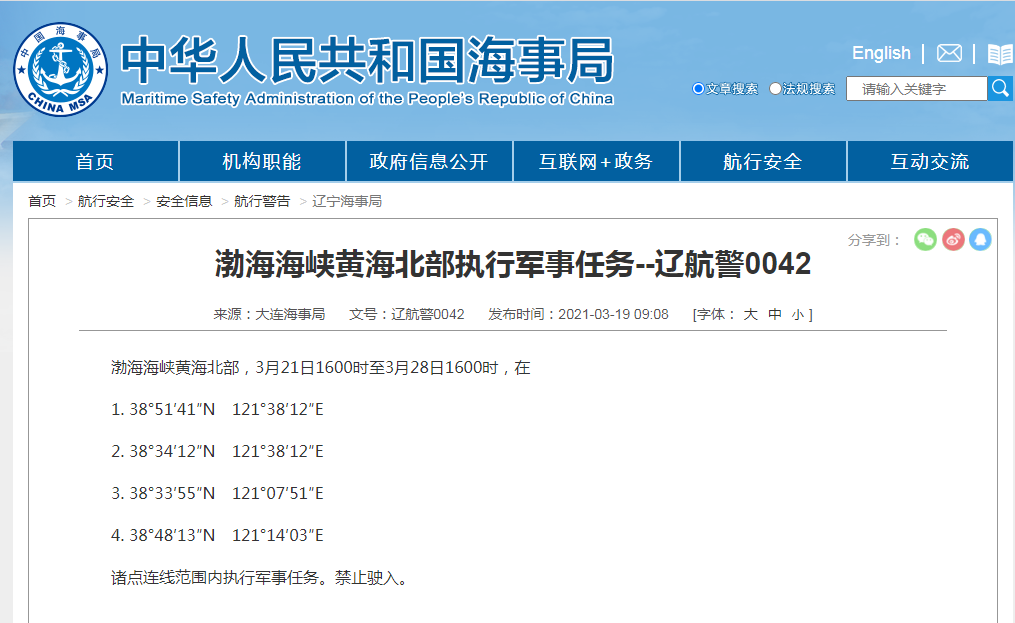Click source text 来源：大连海事局
Image resolution: width=1015 pixels, height=623 pixels.
(x=269, y=314)
